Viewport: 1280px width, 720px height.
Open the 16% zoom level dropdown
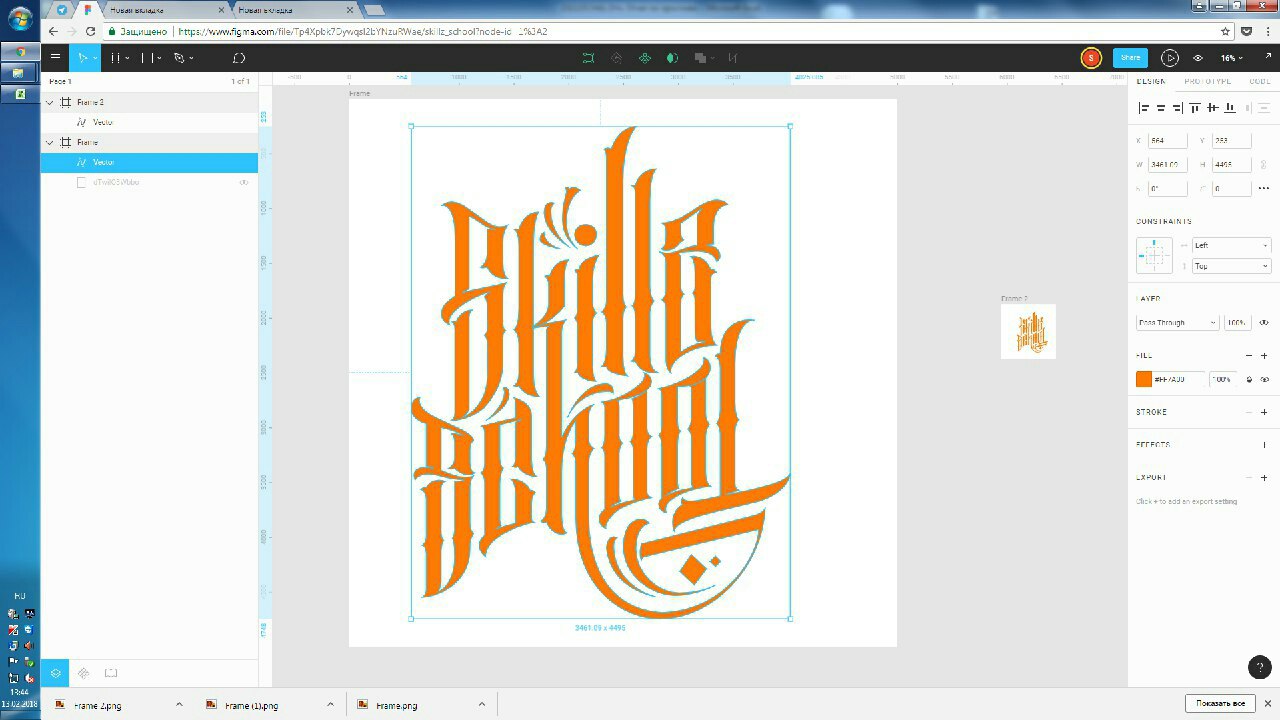(1231, 58)
